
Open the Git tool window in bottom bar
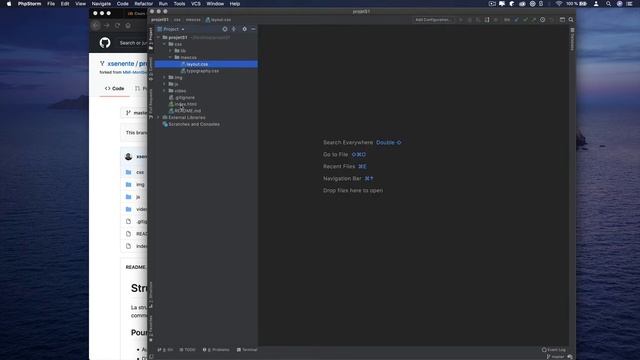(x=165, y=350)
